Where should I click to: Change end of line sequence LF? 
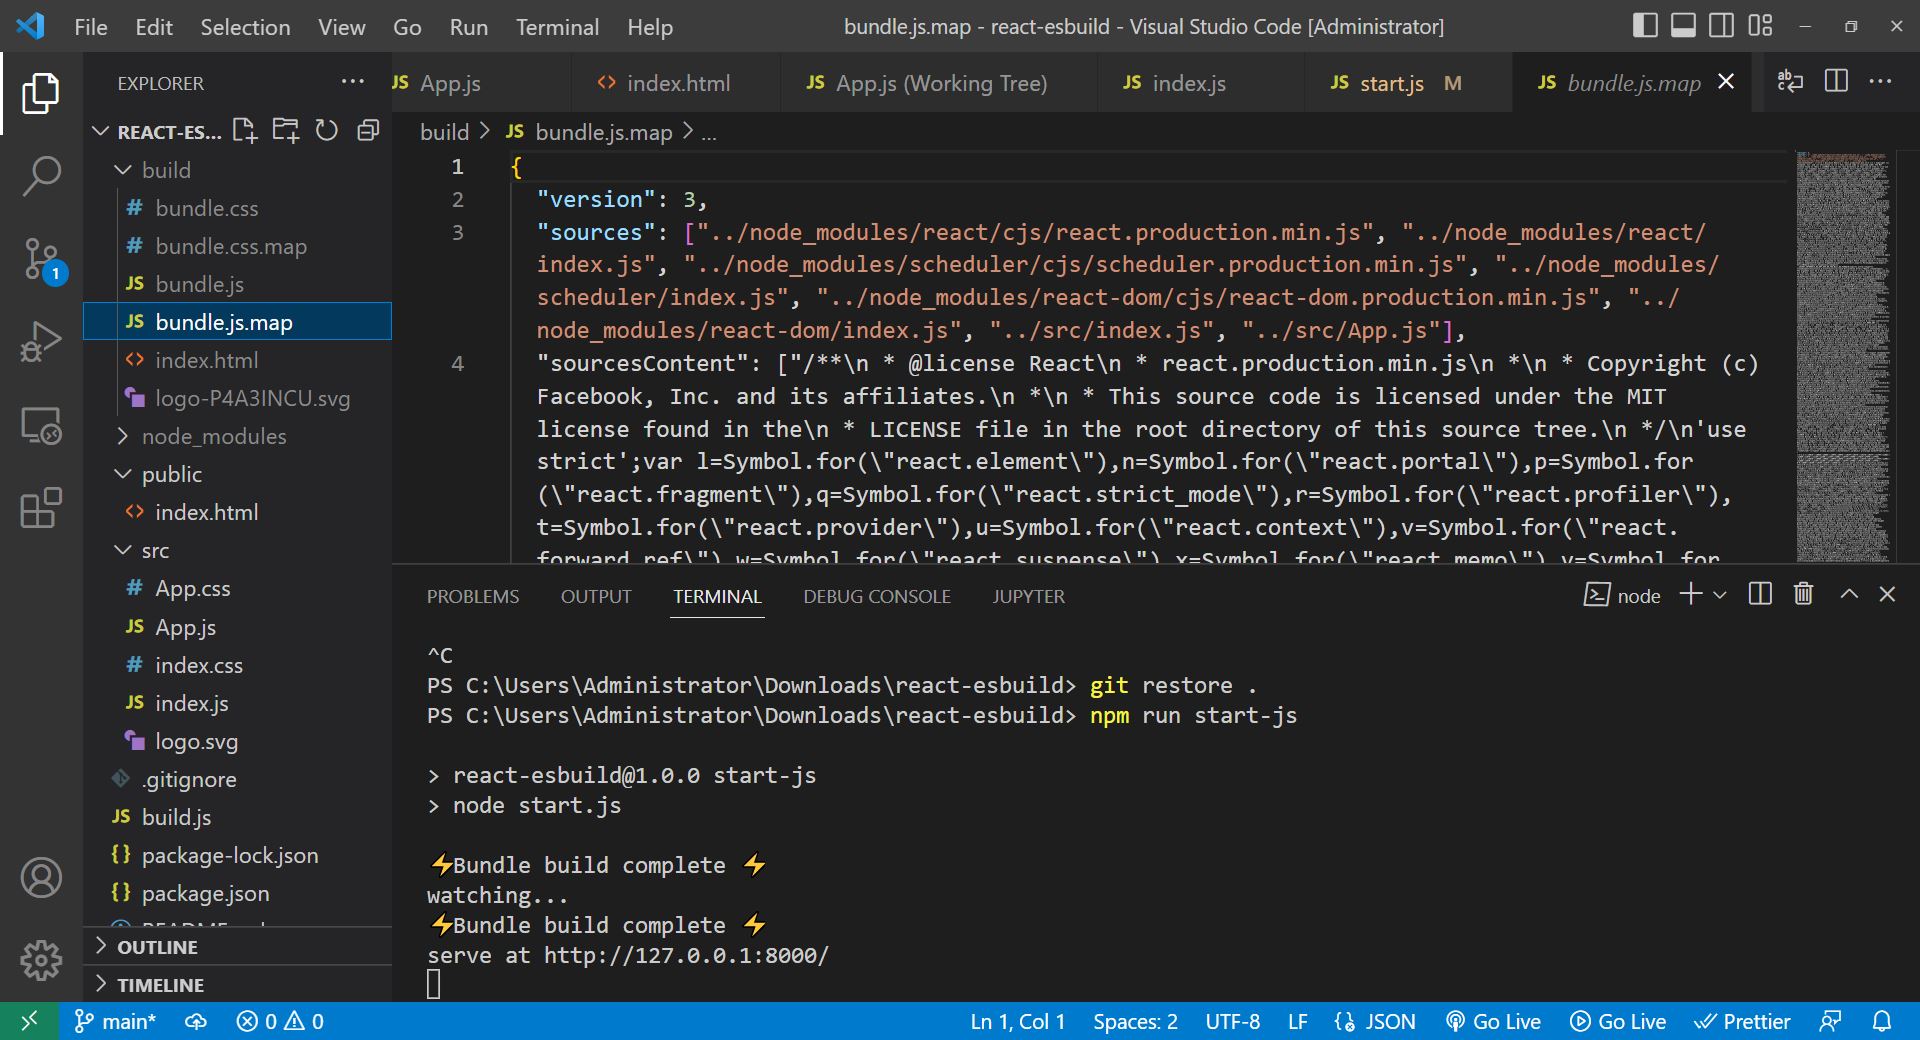click(x=1297, y=1021)
